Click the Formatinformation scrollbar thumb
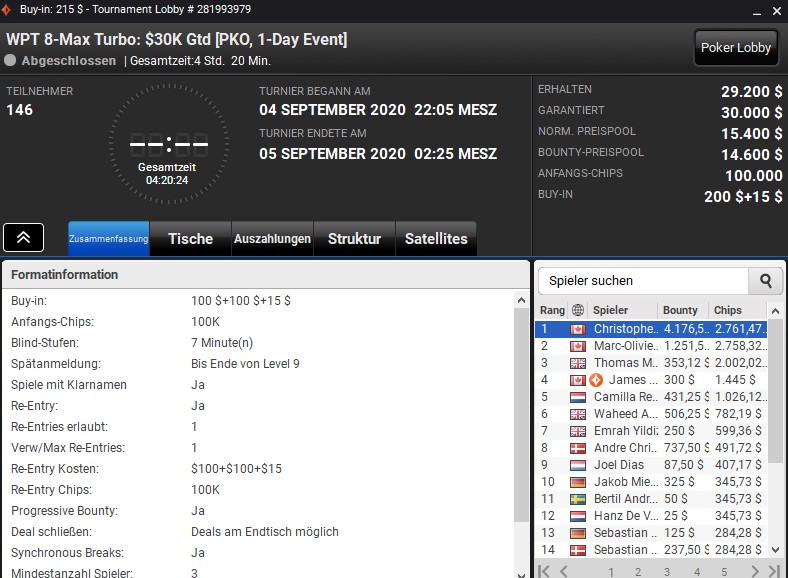Viewport: 788px width, 578px height. [522, 415]
